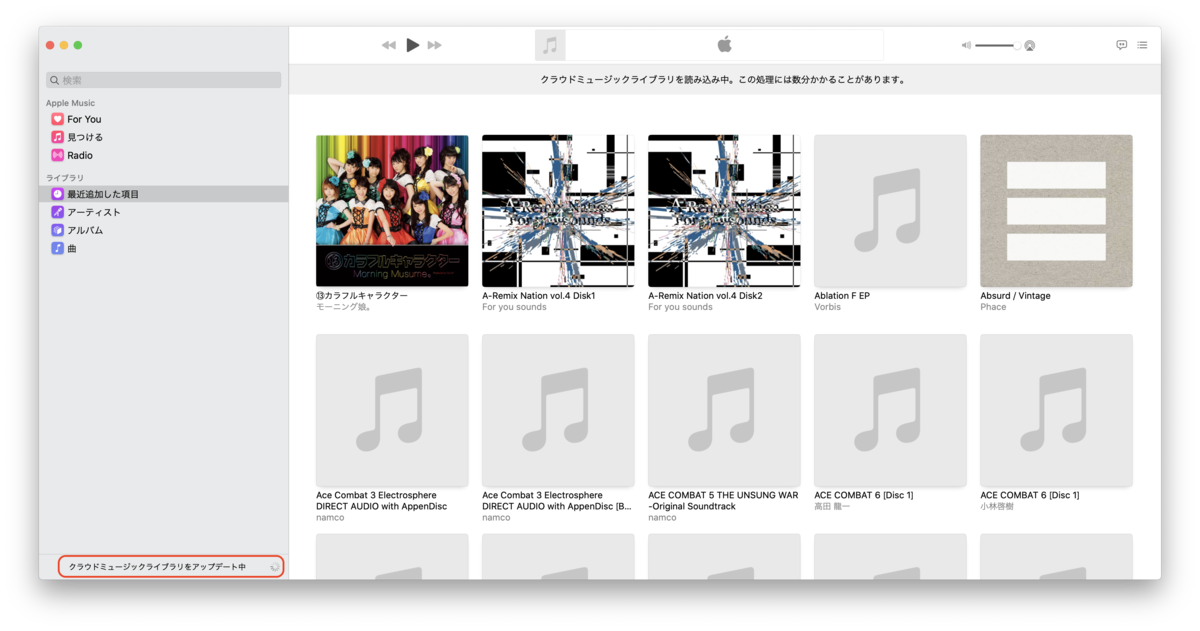Click the now playing music note artwork

point(550,45)
